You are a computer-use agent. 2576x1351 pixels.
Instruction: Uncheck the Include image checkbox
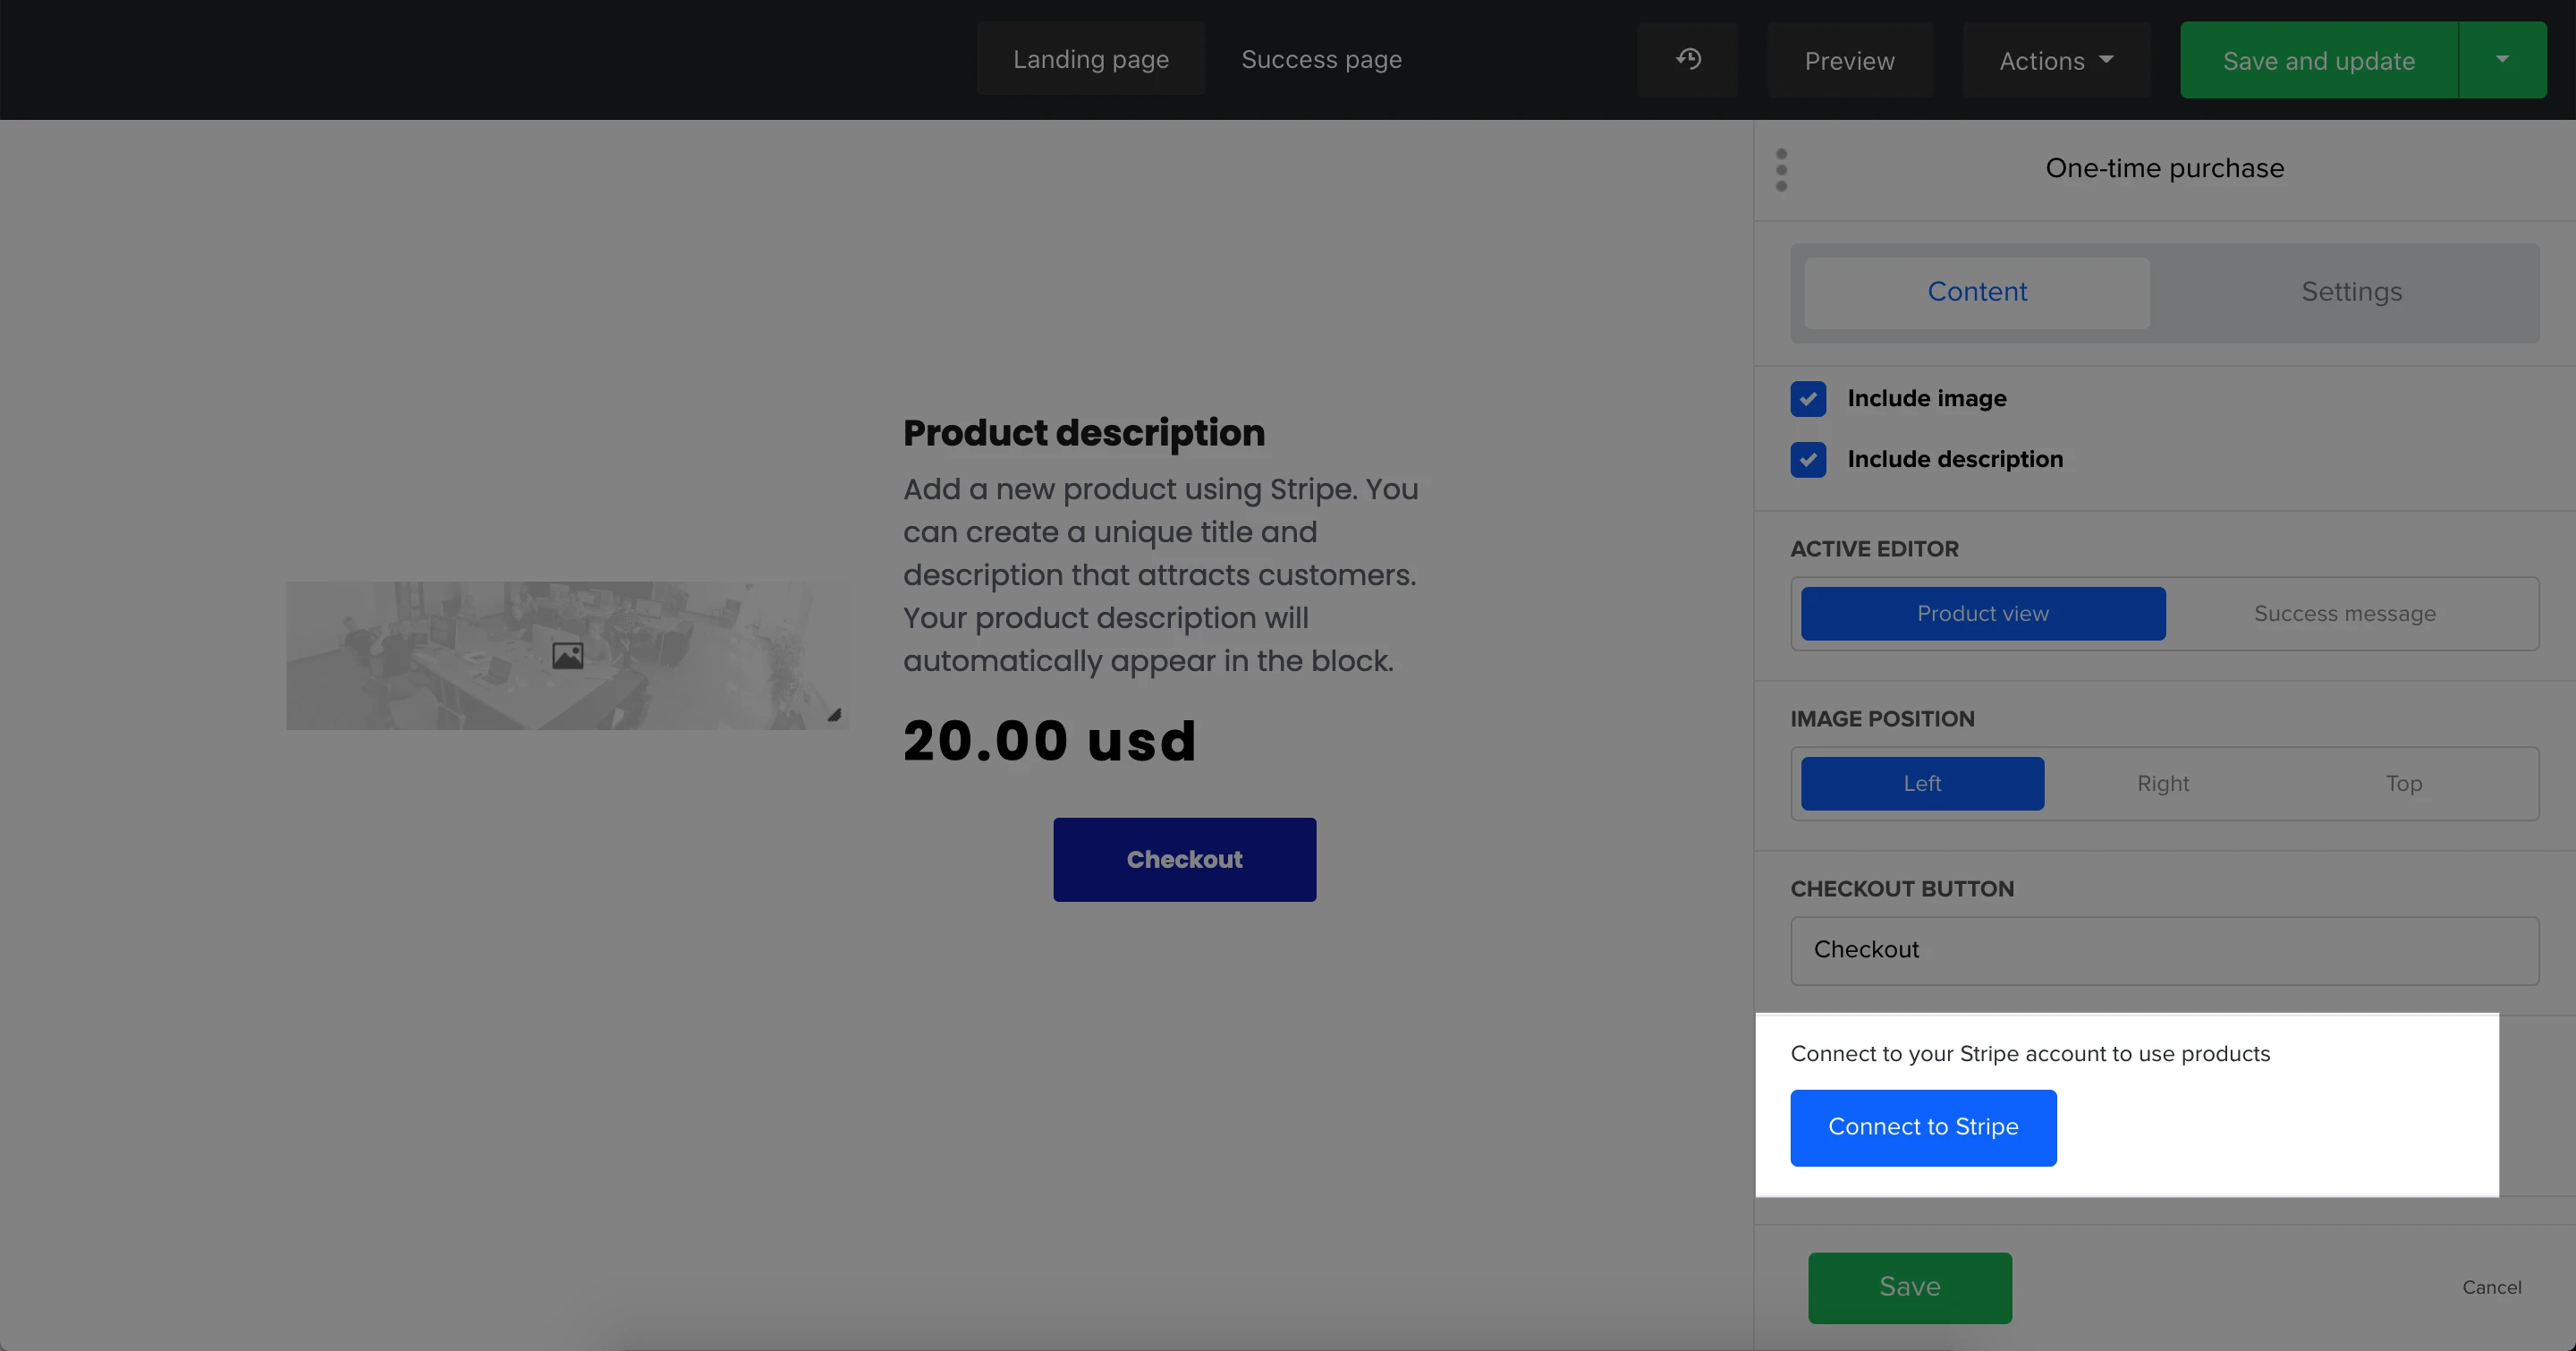(1808, 399)
